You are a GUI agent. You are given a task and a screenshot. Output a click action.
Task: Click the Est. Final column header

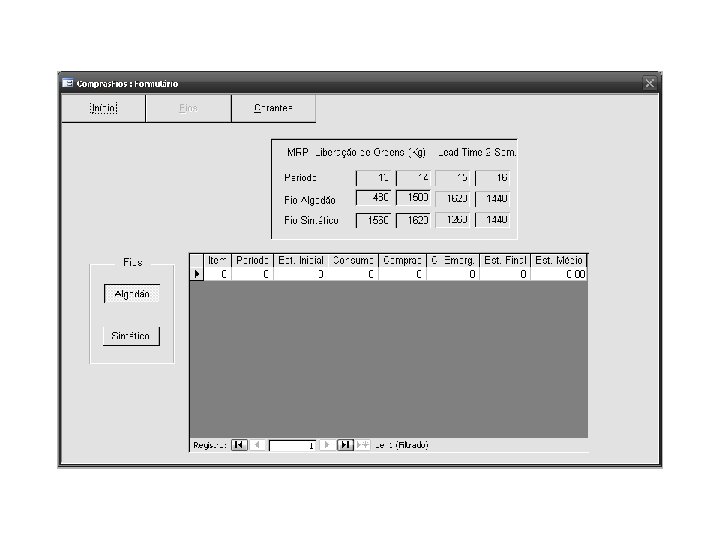[x=505, y=260]
